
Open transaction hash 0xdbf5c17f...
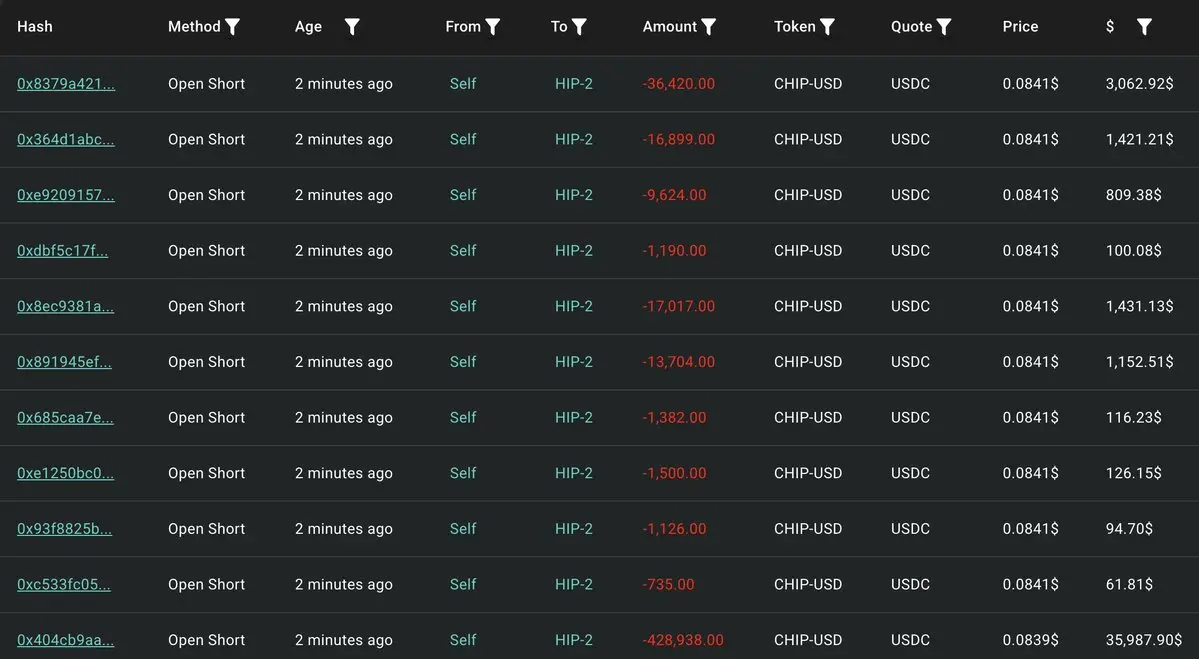click(63, 251)
